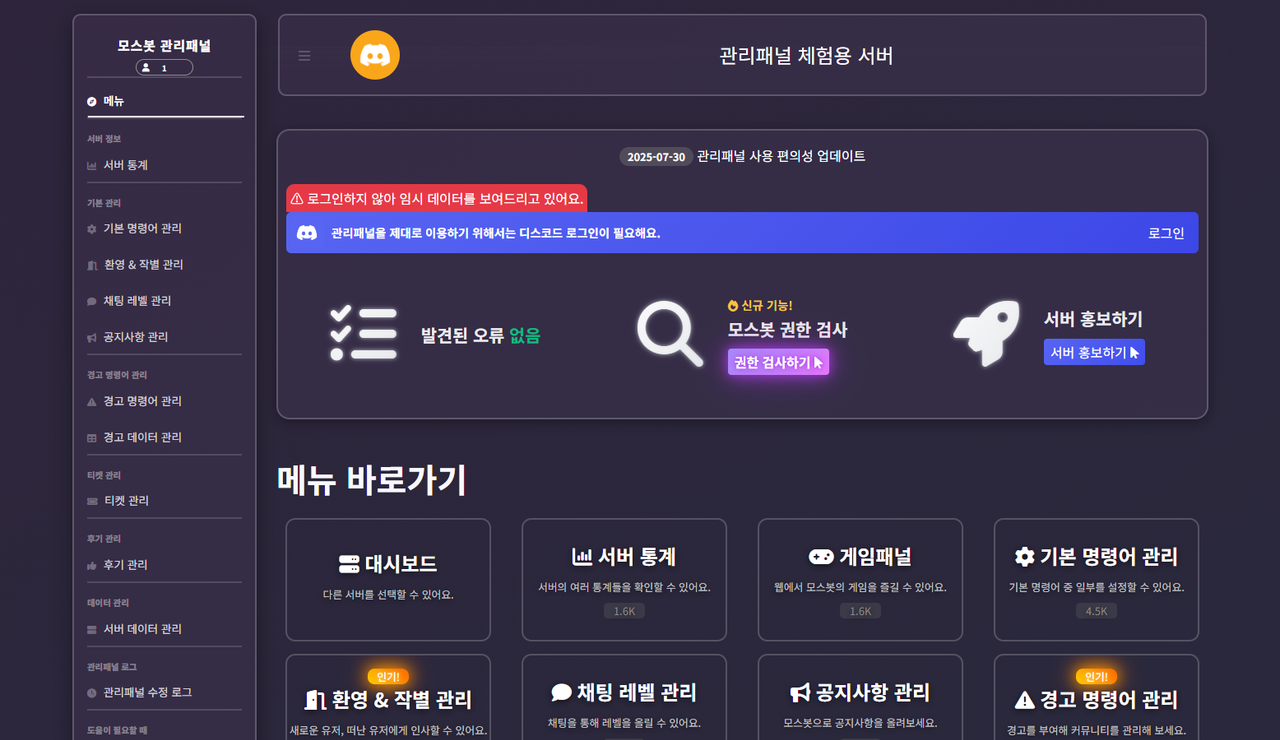Click the user count badge under 모스봇 관리패널
Screen dimensions: 1280x740
(164, 68)
